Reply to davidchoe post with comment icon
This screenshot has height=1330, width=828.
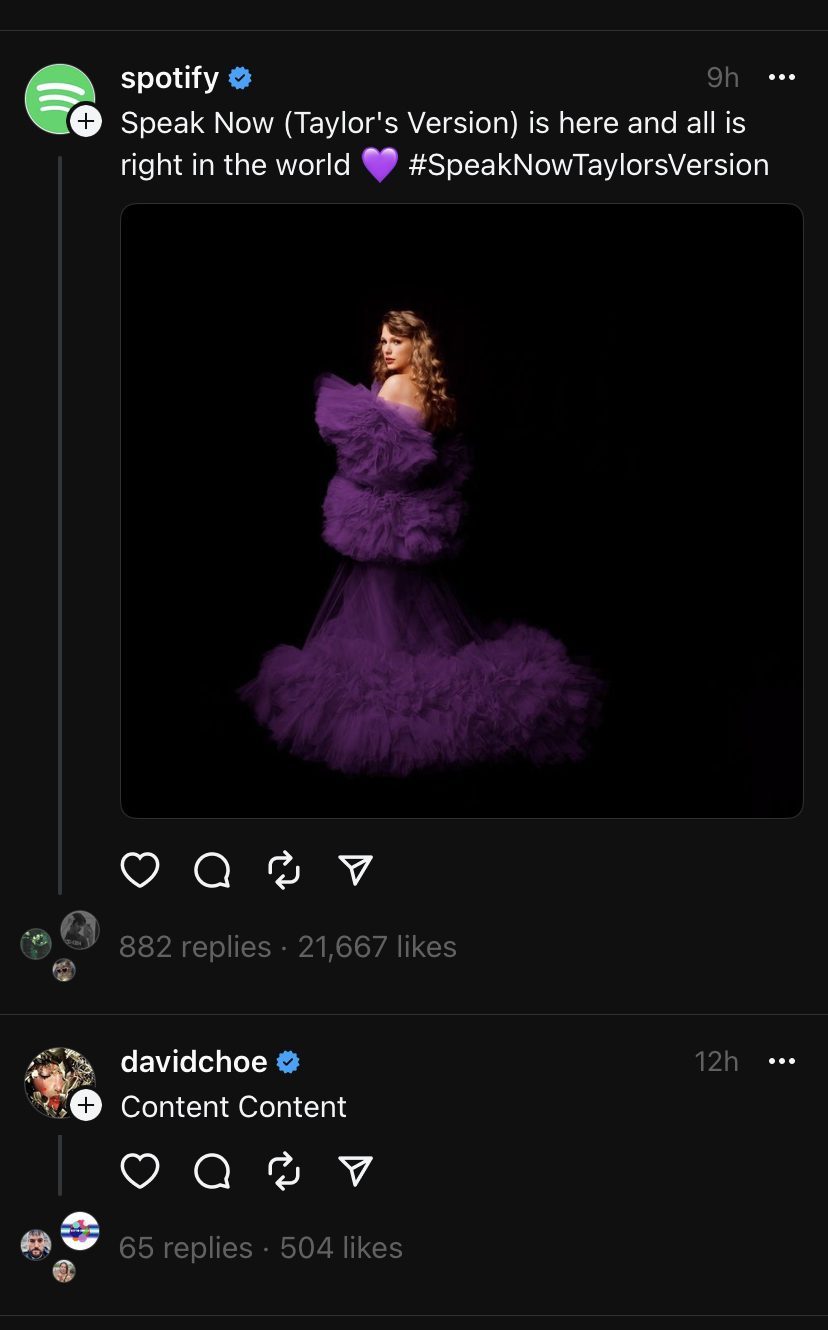coord(212,1170)
